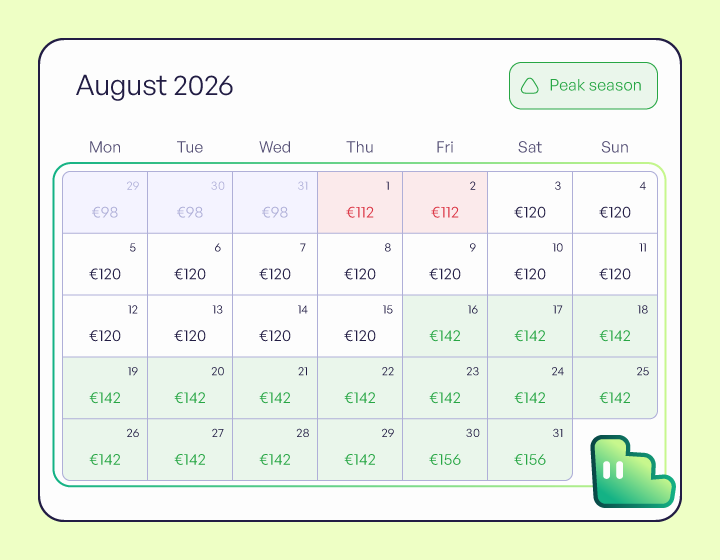720x560 pixels.
Task: Select July 31 cell at €98
Action: click(x=275, y=202)
